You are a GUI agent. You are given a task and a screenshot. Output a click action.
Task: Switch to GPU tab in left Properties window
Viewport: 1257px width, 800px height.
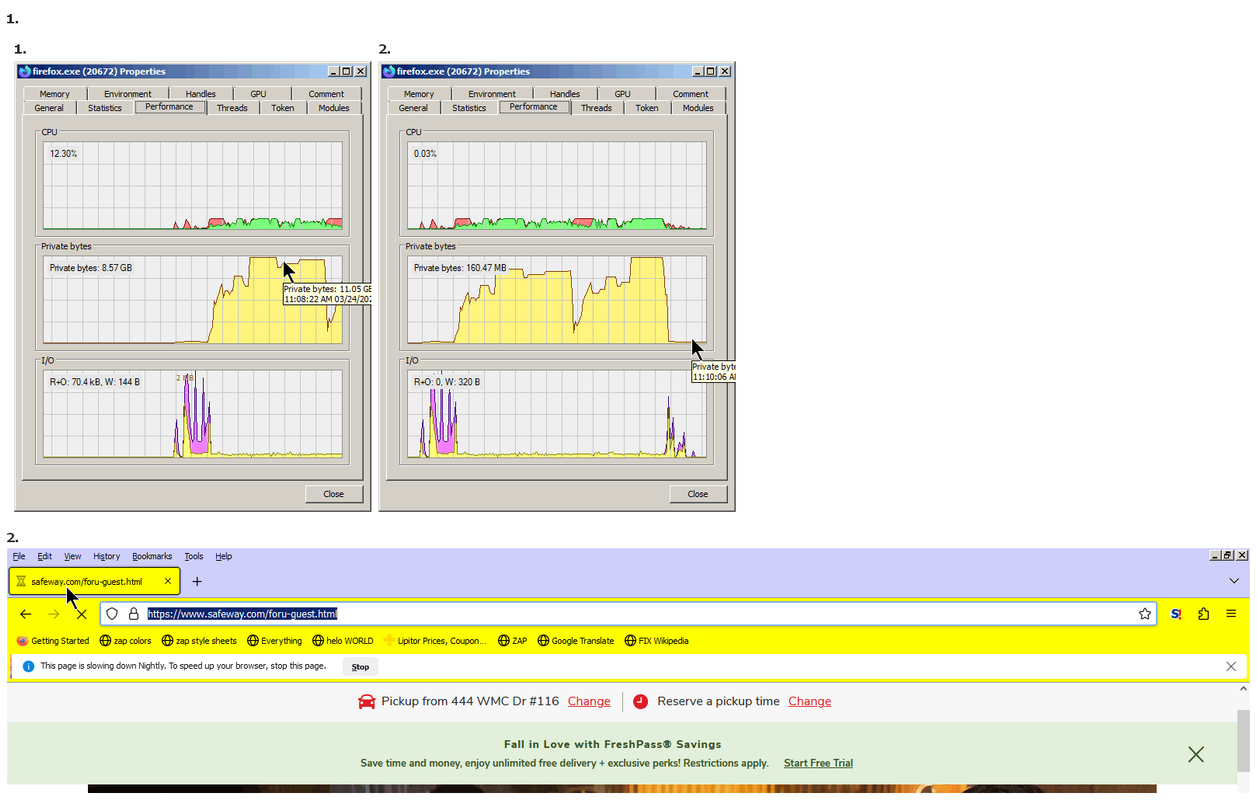pyautogui.click(x=258, y=94)
